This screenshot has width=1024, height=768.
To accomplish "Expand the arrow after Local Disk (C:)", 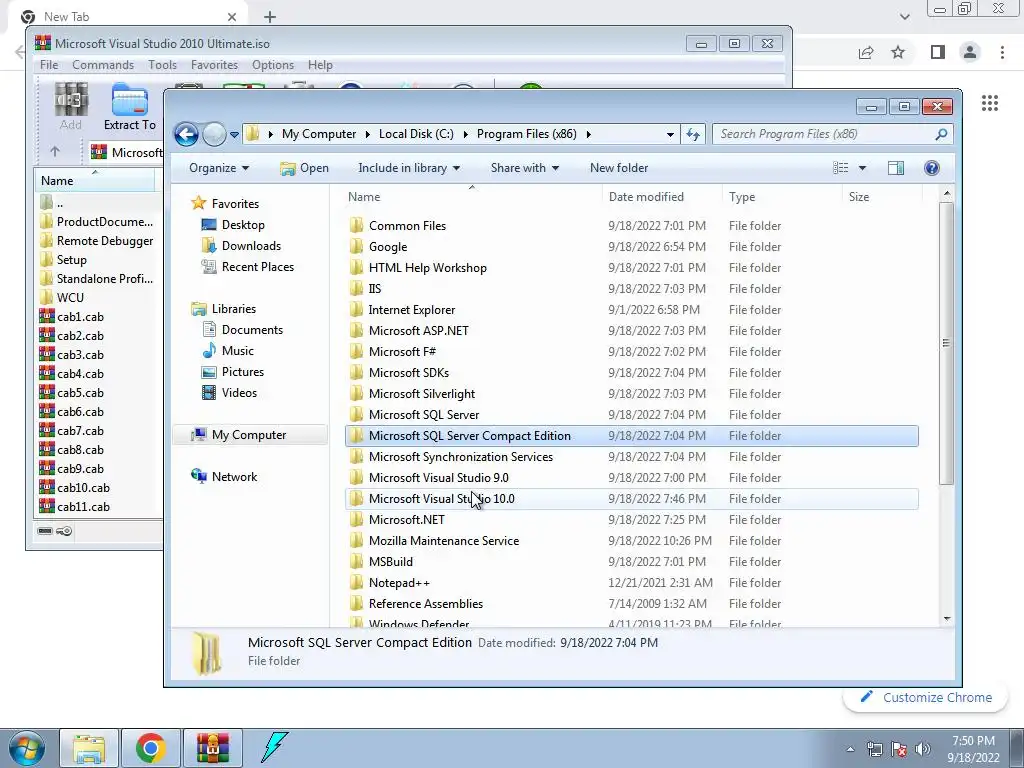I will [465, 134].
